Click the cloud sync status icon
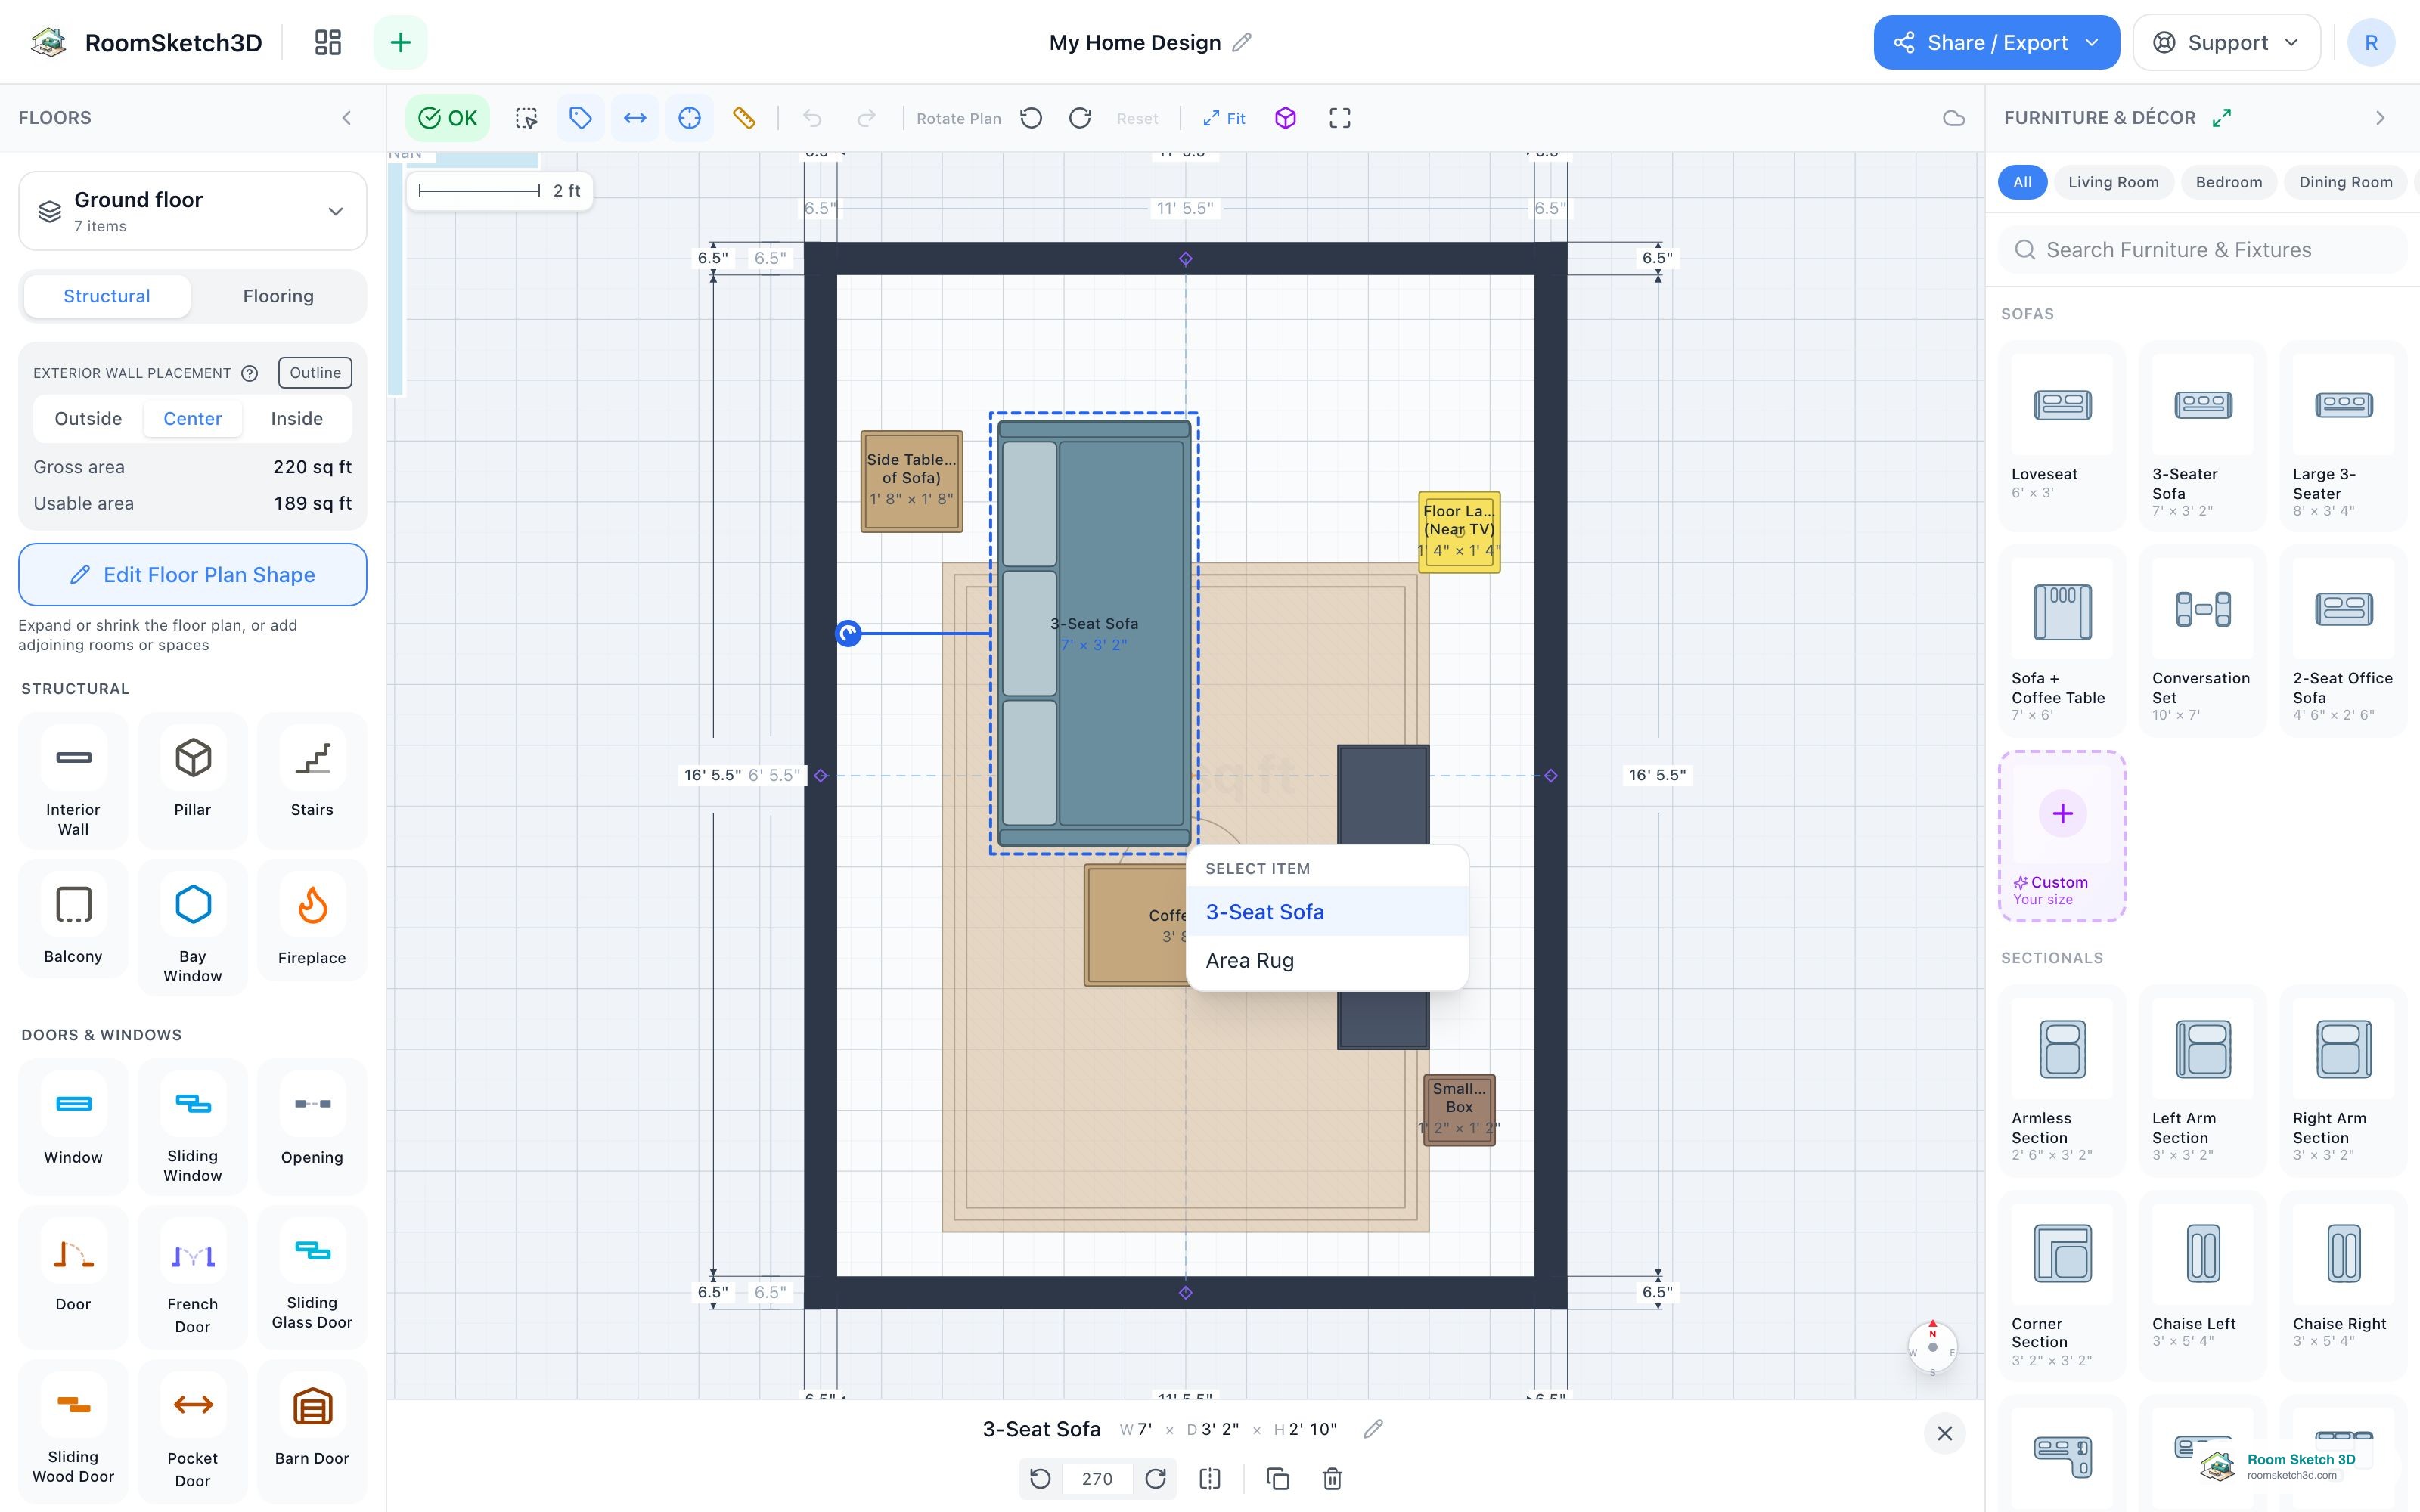 (x=1953, y=118)
